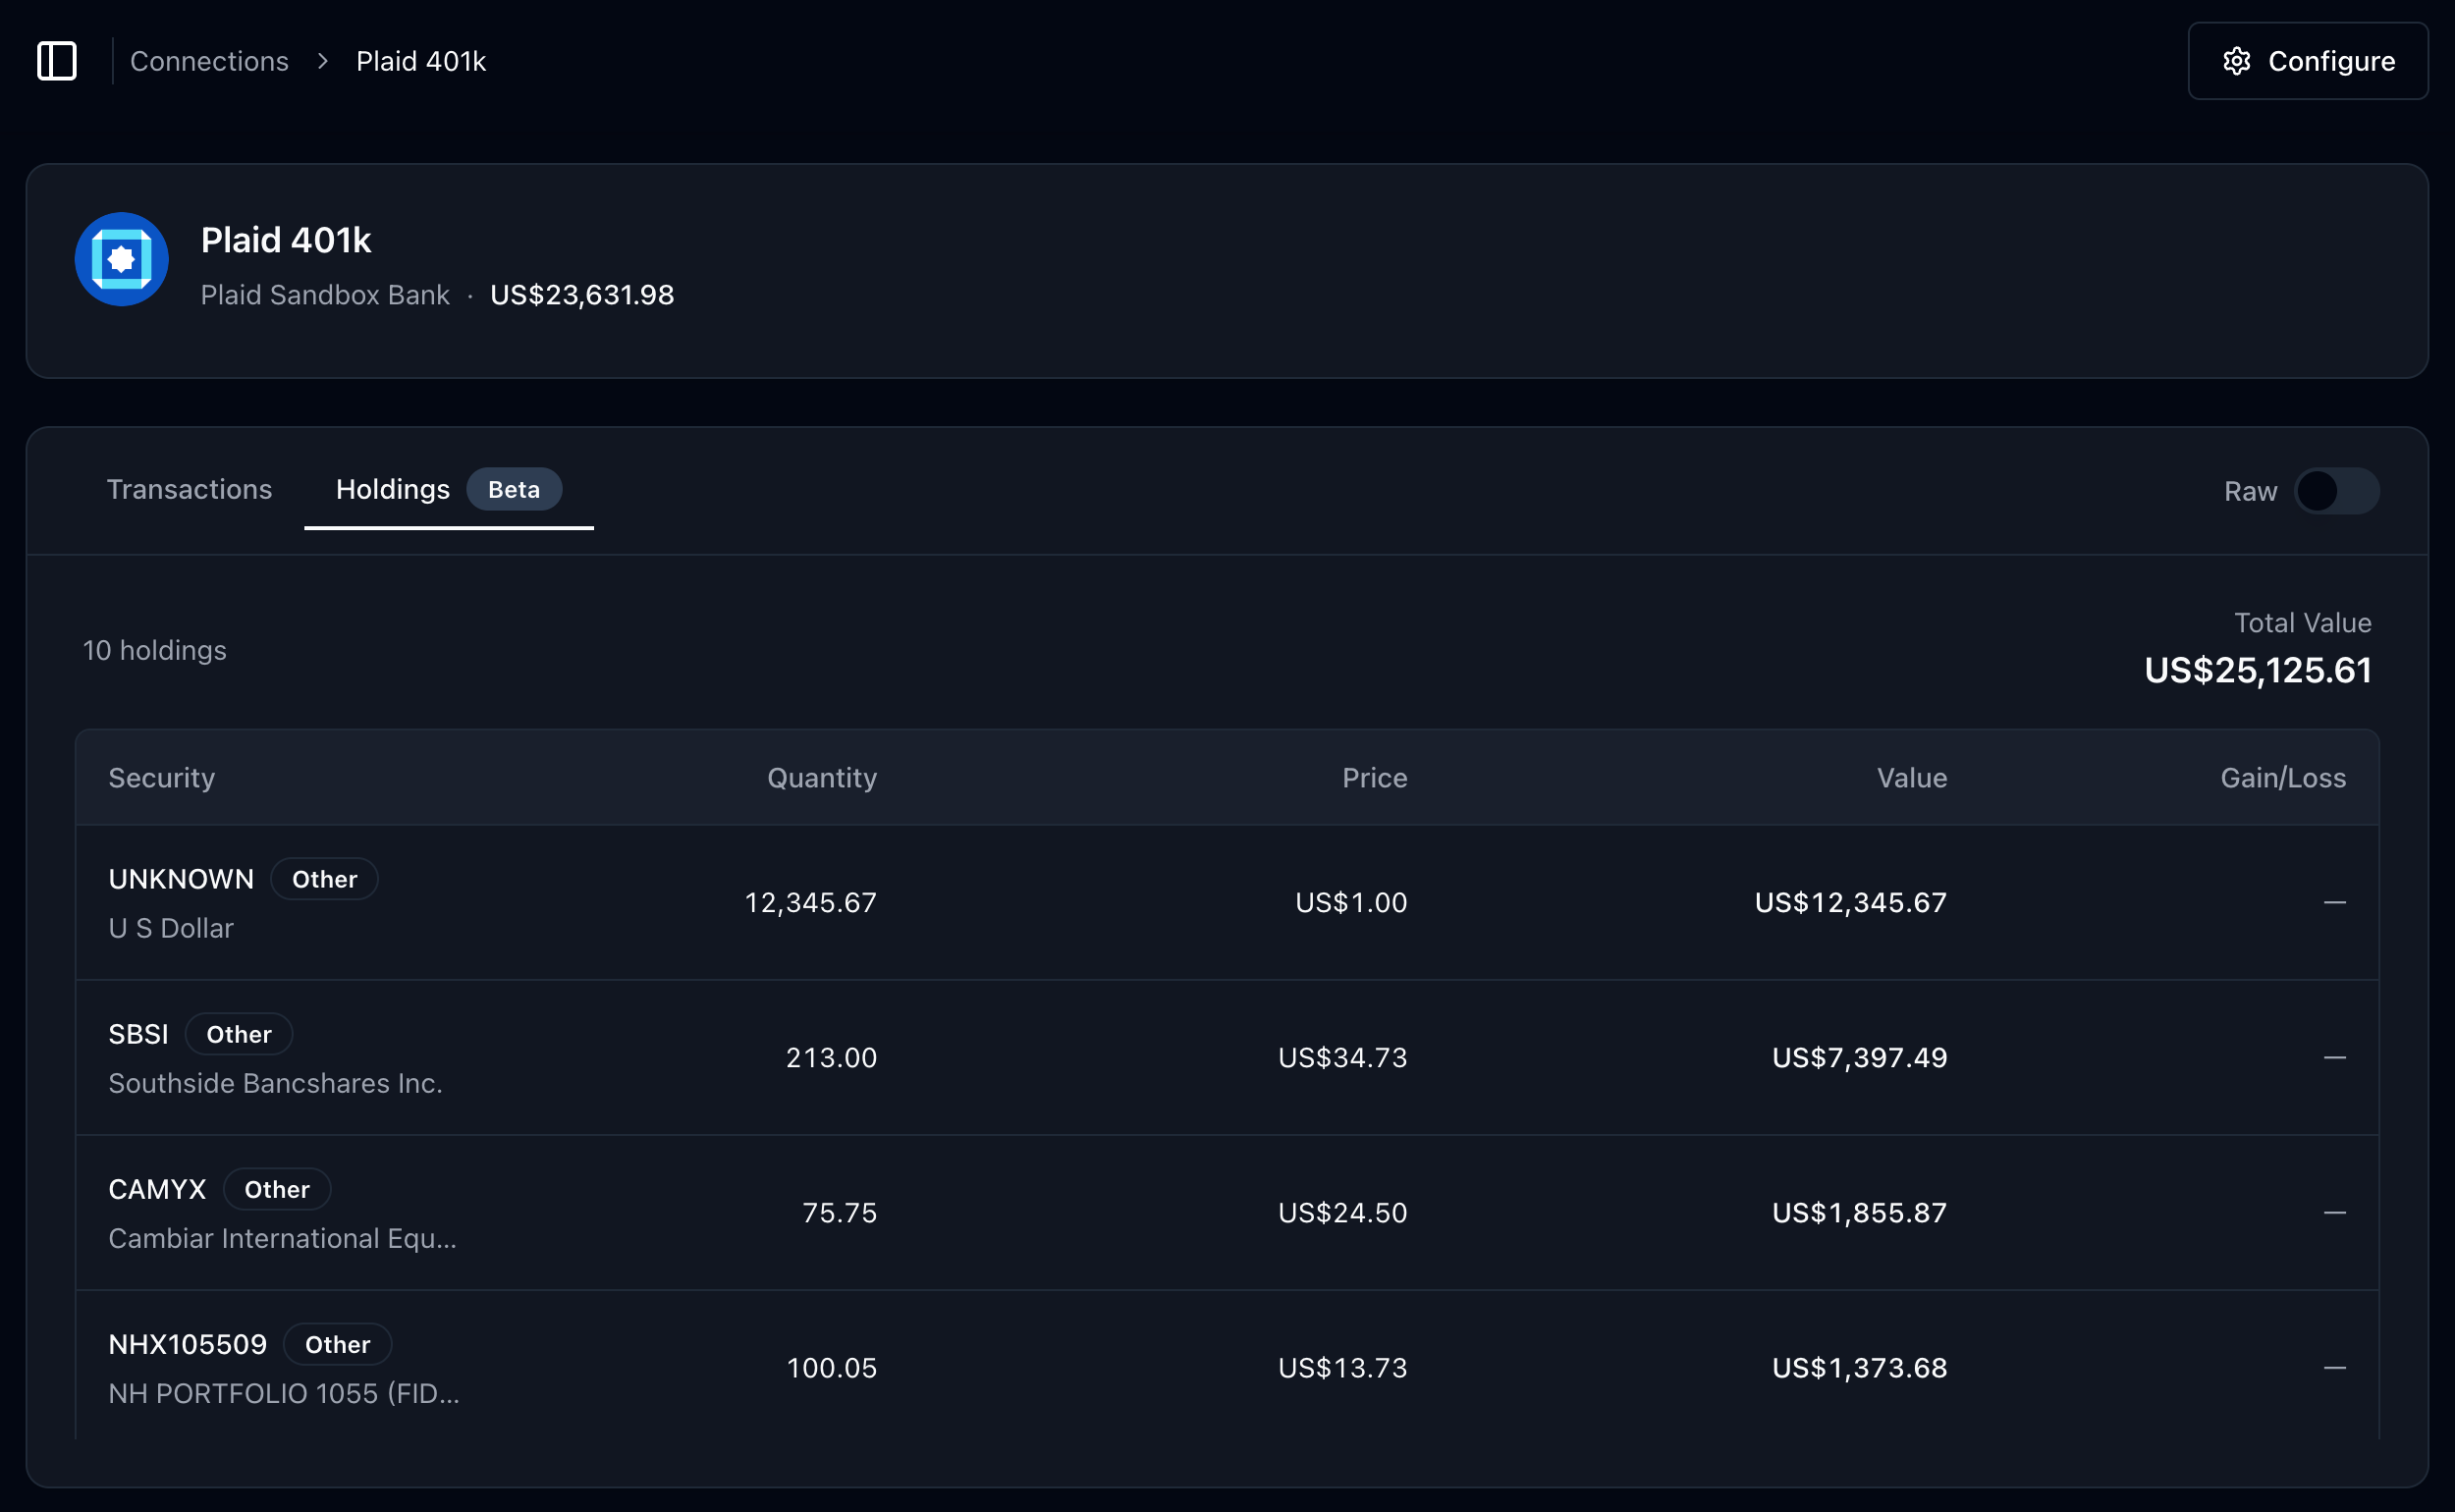Click the Beta badge
This screenshot has width=2455, height=1512.
pyautogui.click(x=514, y=489)
